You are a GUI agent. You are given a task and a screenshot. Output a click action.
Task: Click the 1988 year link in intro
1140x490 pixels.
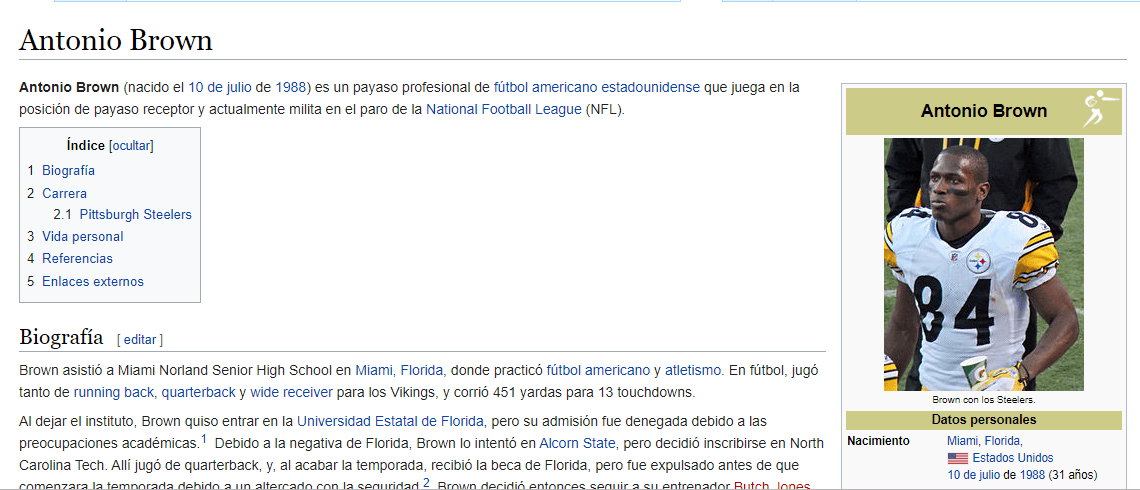coord(291,87)
